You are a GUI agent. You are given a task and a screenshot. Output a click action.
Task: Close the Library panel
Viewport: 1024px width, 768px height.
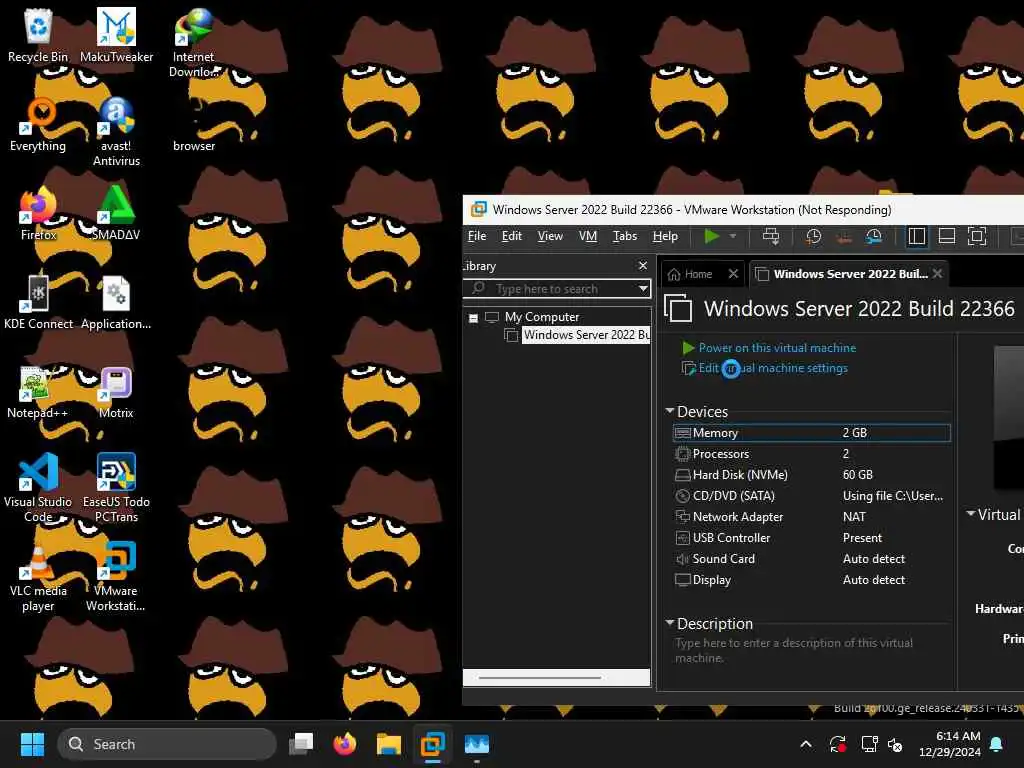pos(643,265)
